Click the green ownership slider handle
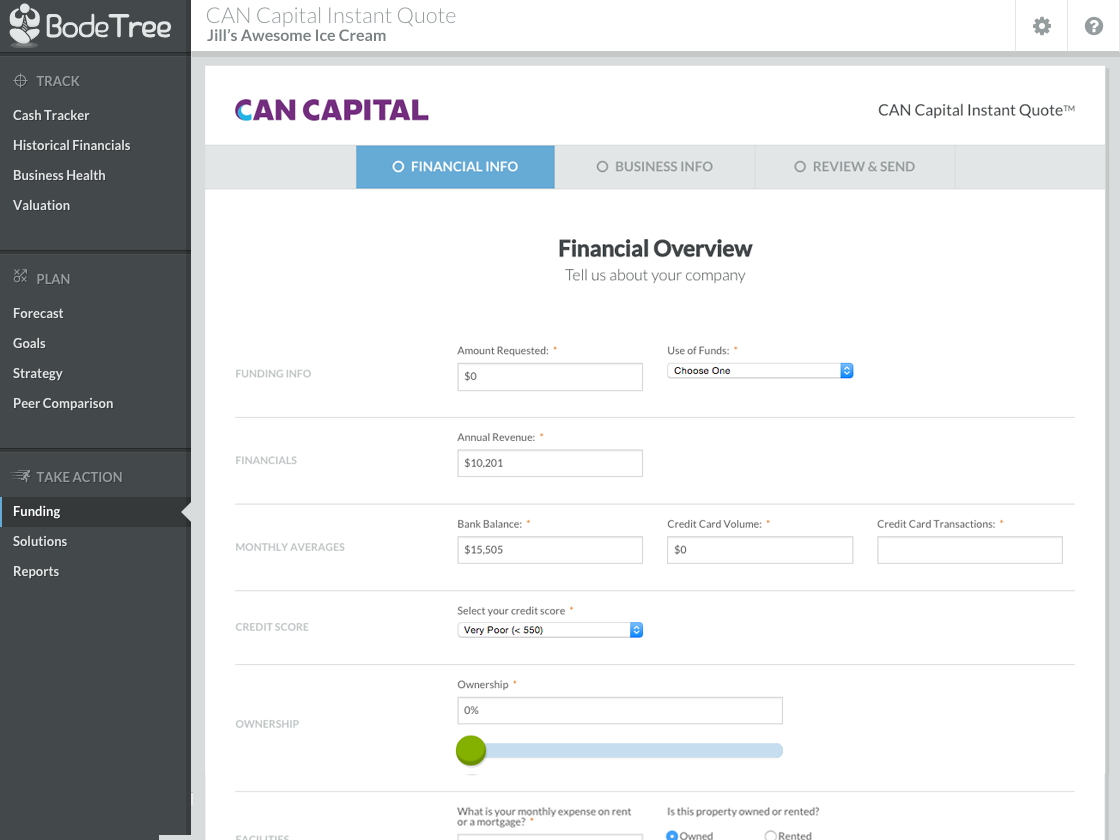The height and width of the screenshot is (840, 1120). (471, 750)
